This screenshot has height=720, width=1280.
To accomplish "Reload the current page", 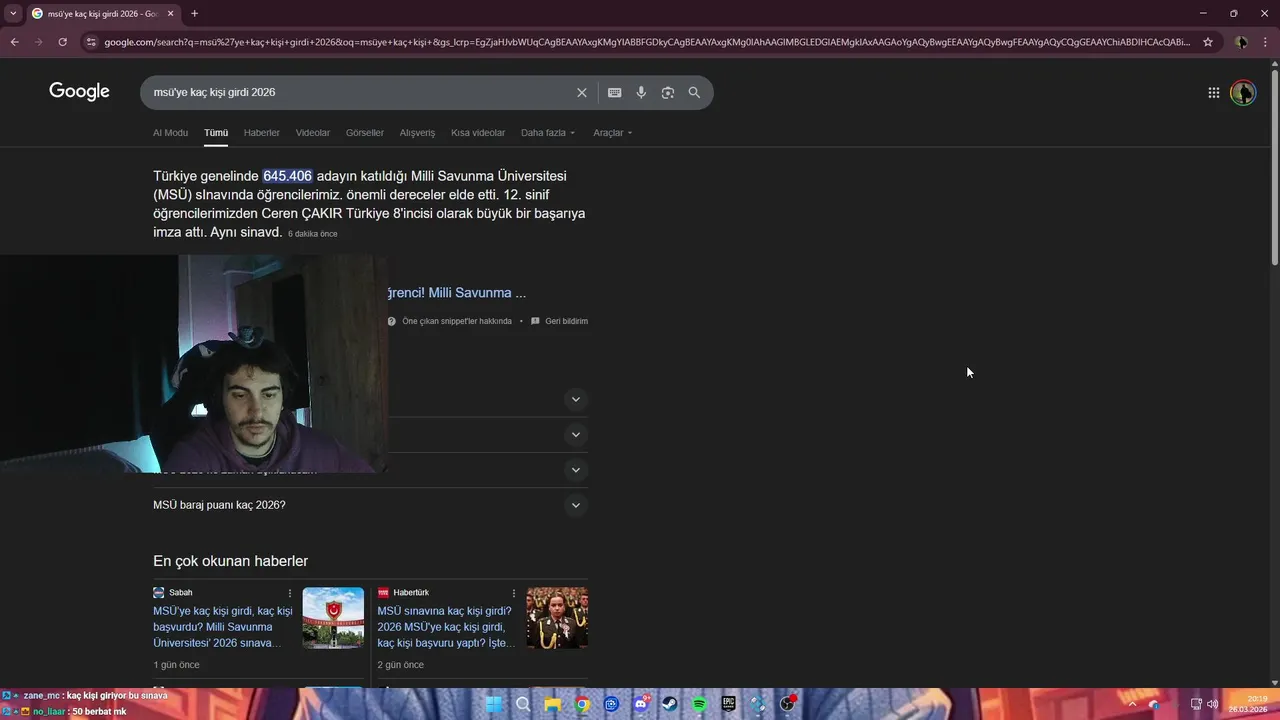I will pos(62,42).
